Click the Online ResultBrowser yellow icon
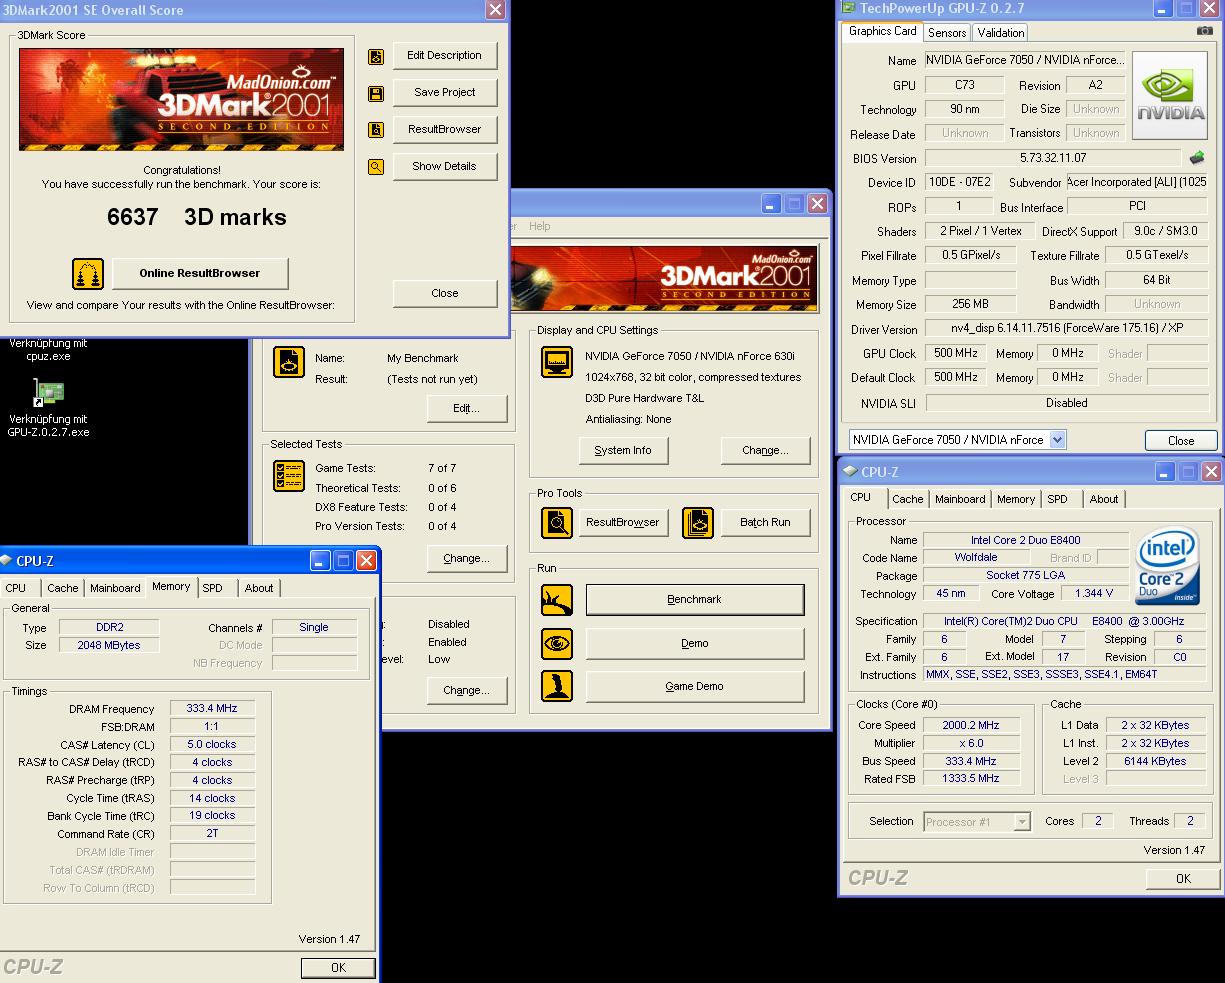Viewport: 1225px width, 983px height. 88,274
